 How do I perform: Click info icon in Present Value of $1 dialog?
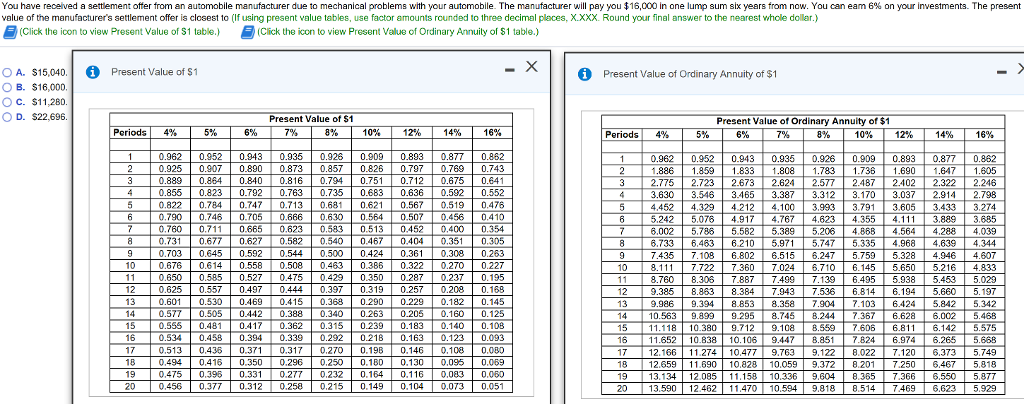tap(93, 72)
